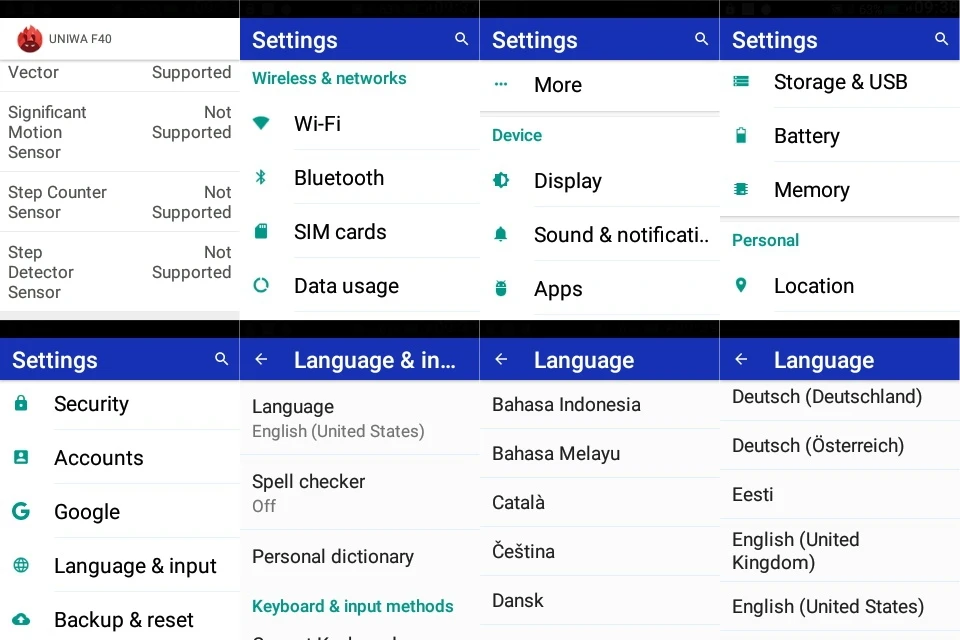
Task: Tap the AnTuTu flame logo beside UNIWA F40
Action: coord(29,39)
